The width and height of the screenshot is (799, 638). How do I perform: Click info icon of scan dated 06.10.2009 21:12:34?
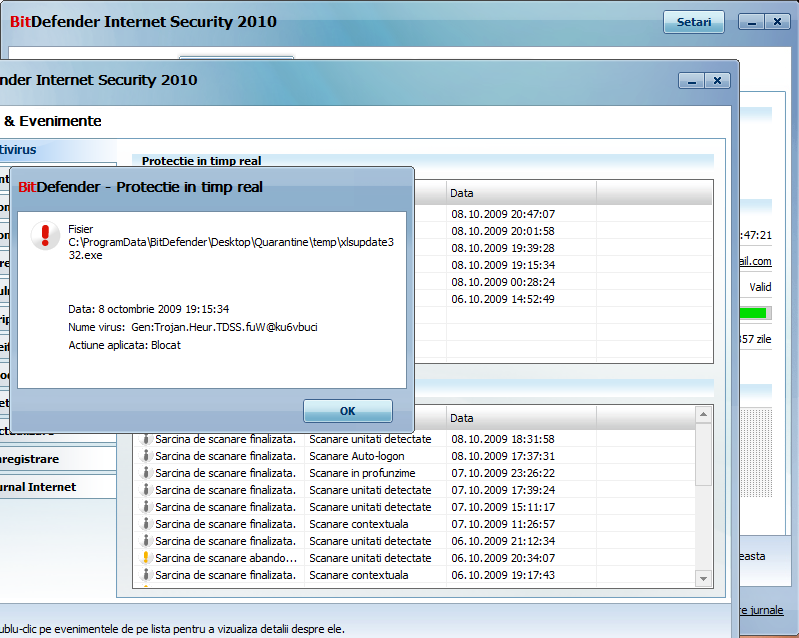click(146, 541)
